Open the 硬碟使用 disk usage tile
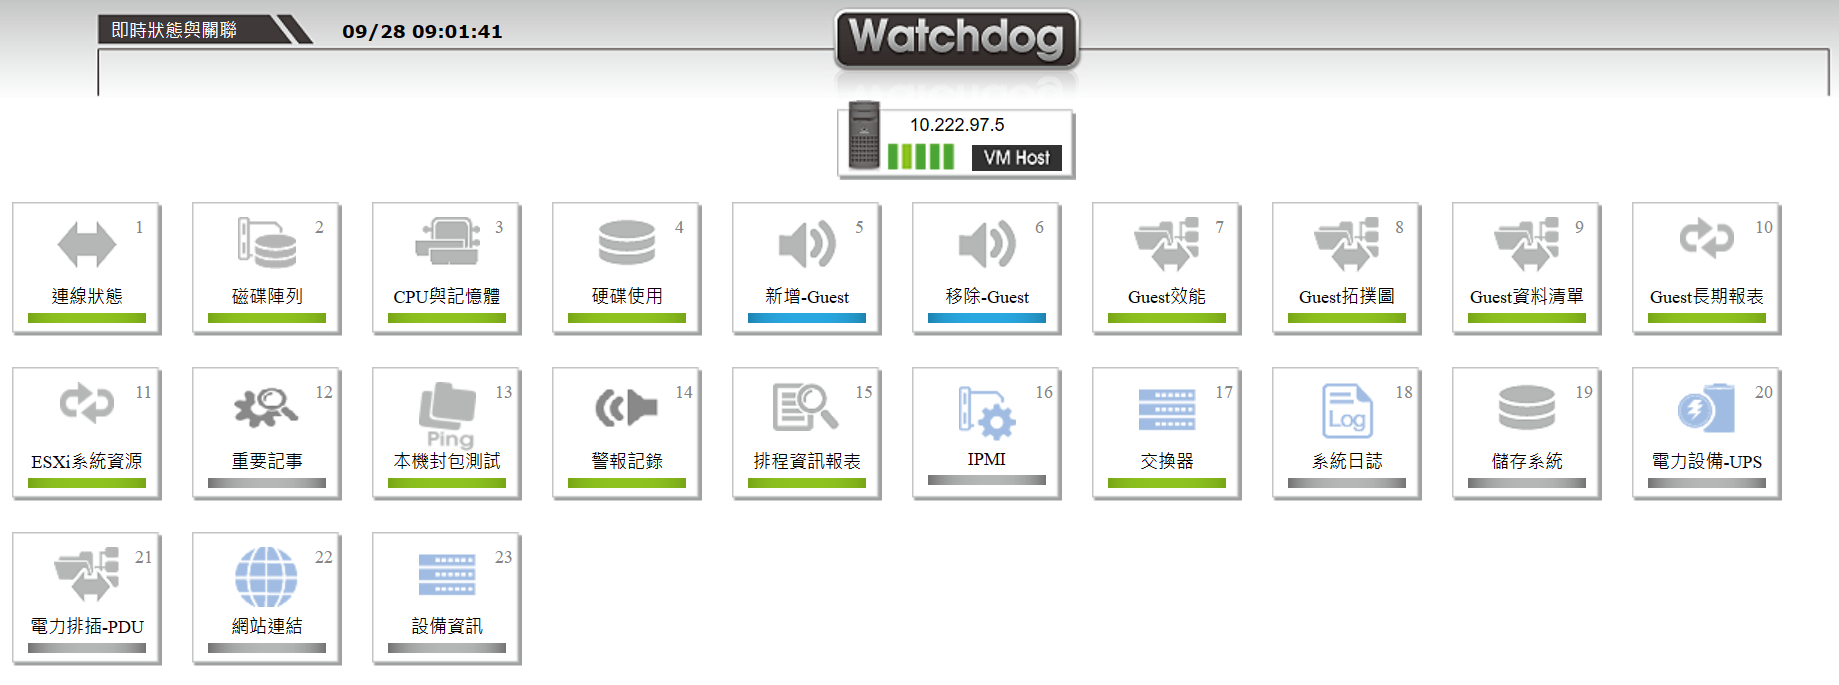The image size is (1839, 685). (x=627, y=268)
